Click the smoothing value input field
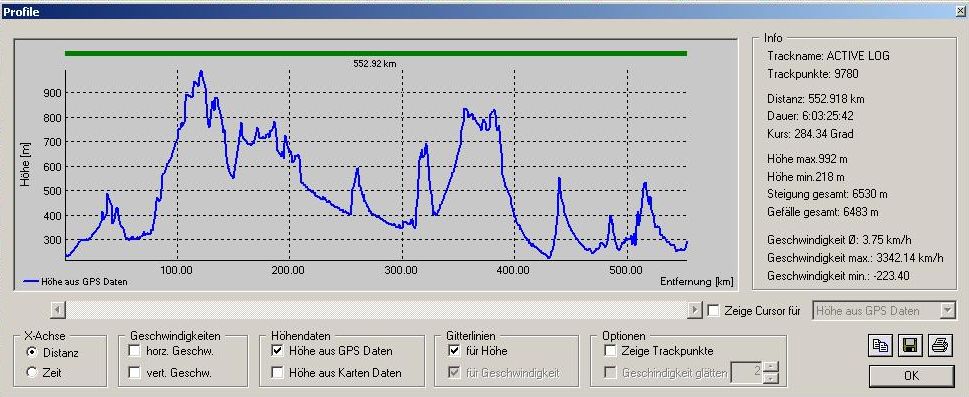 pos(747,372)
